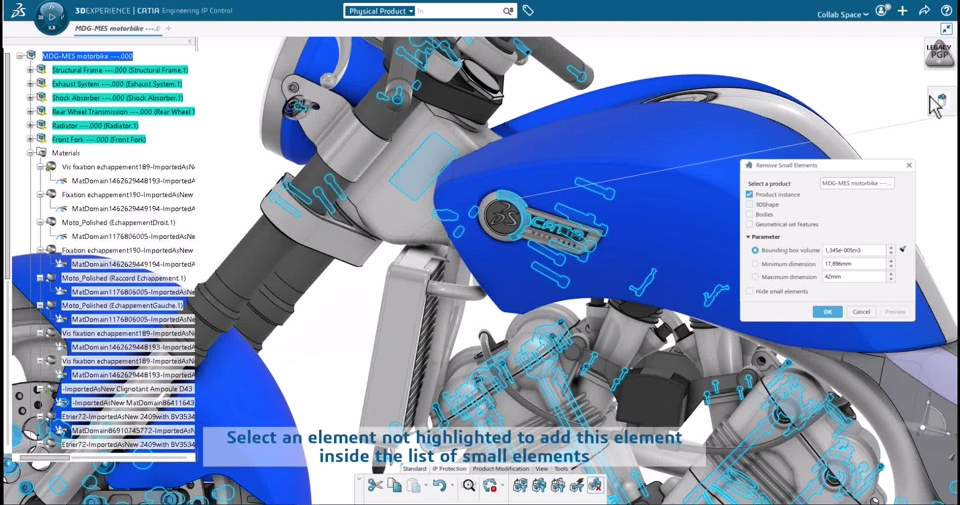Decrease Minimum dimension with stepper down
960x505 pixels.
pyautogui.click(x=891, y=266)
